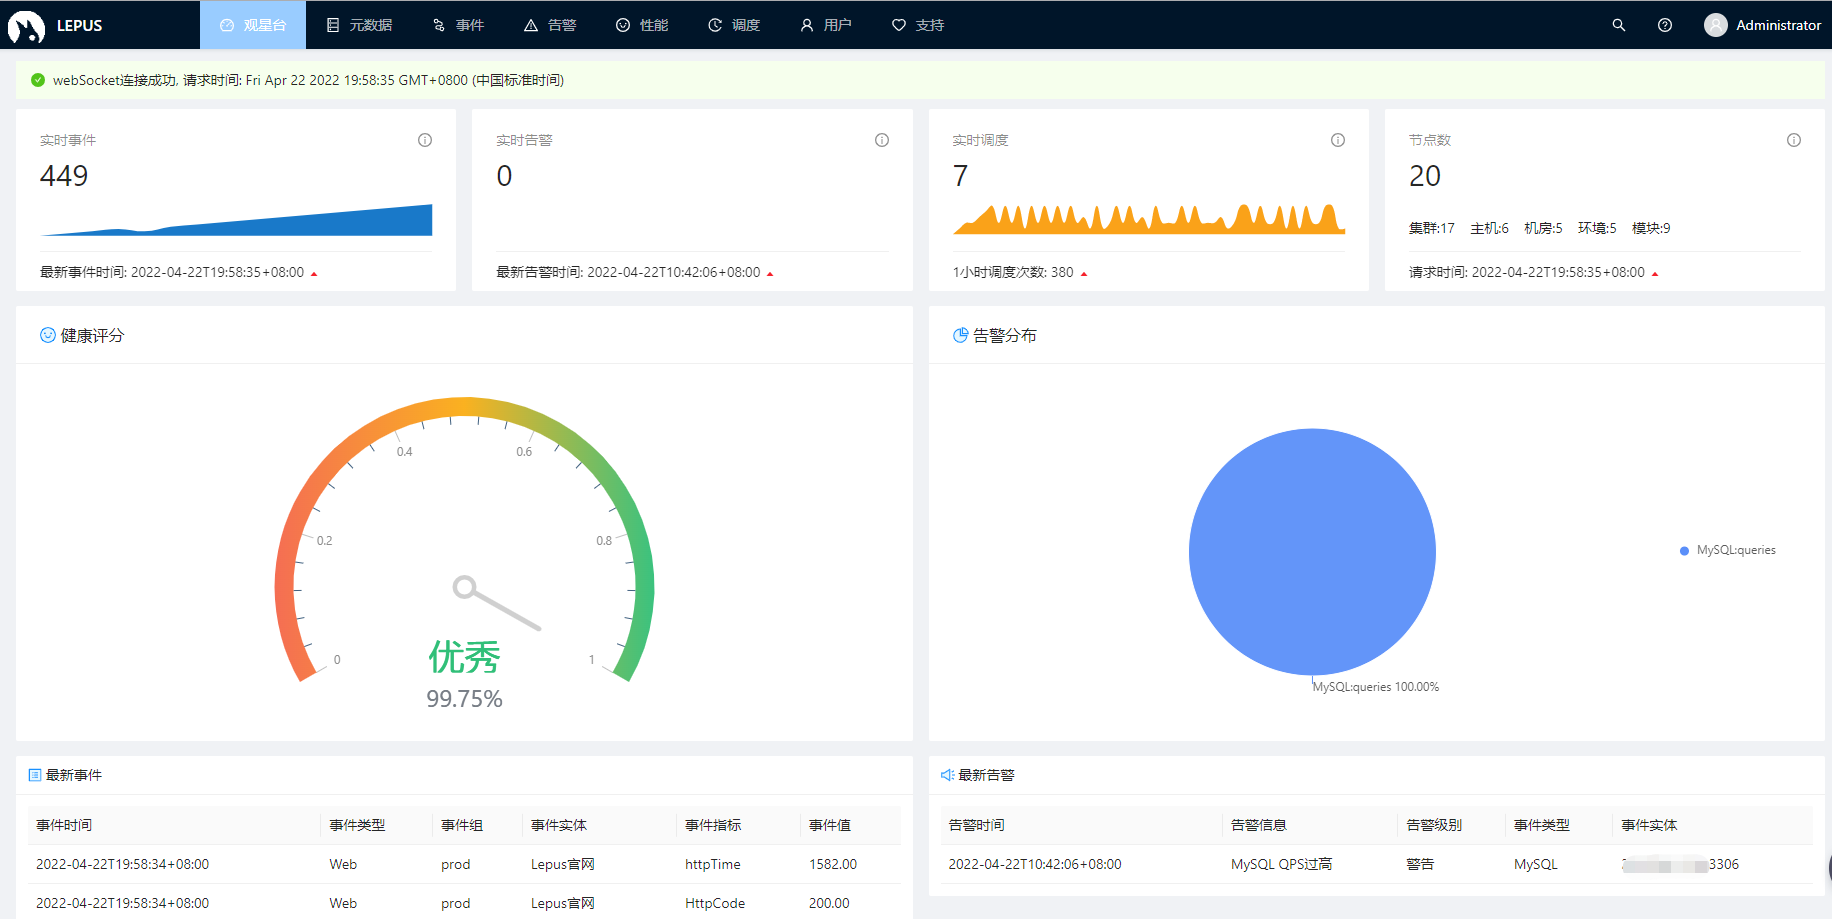Click the HttpCode event metric cell
Screen dimensions: 1832x919
(715, 903)
